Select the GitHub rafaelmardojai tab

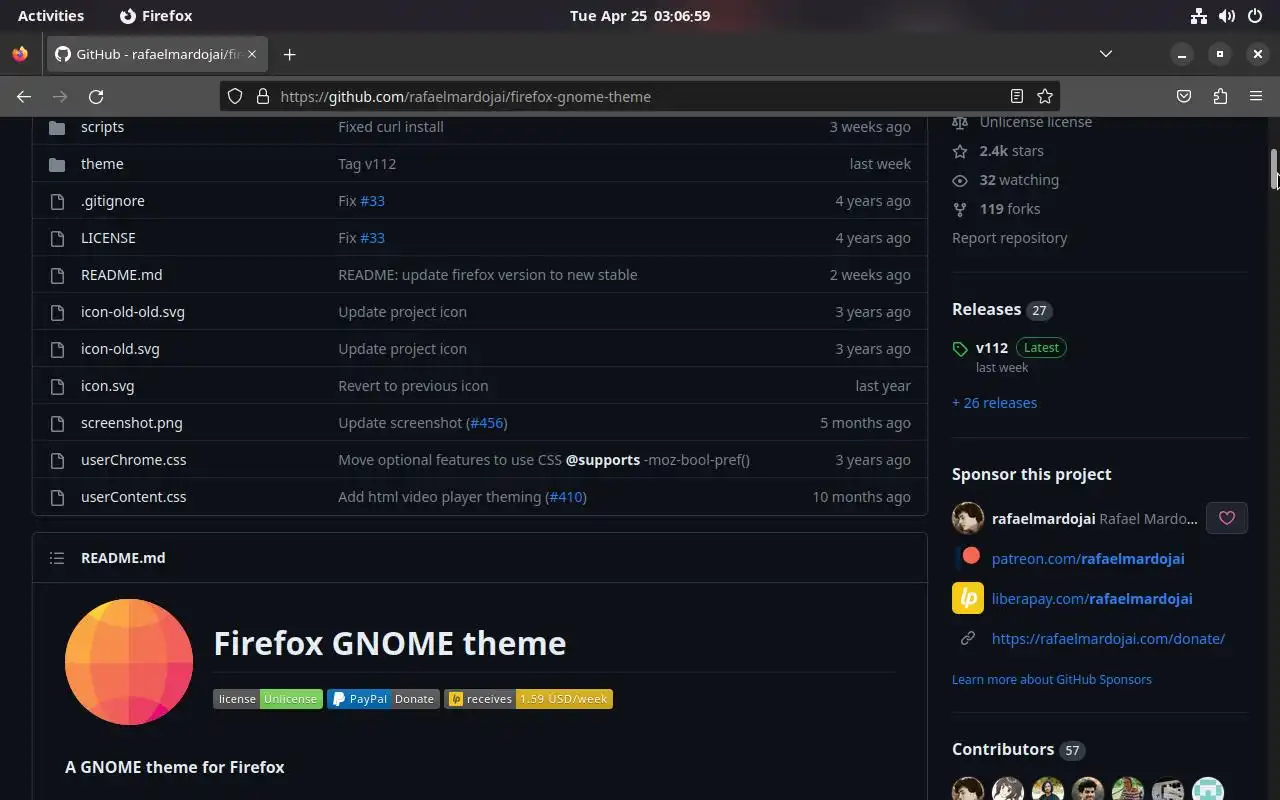[x=157, y=54]
